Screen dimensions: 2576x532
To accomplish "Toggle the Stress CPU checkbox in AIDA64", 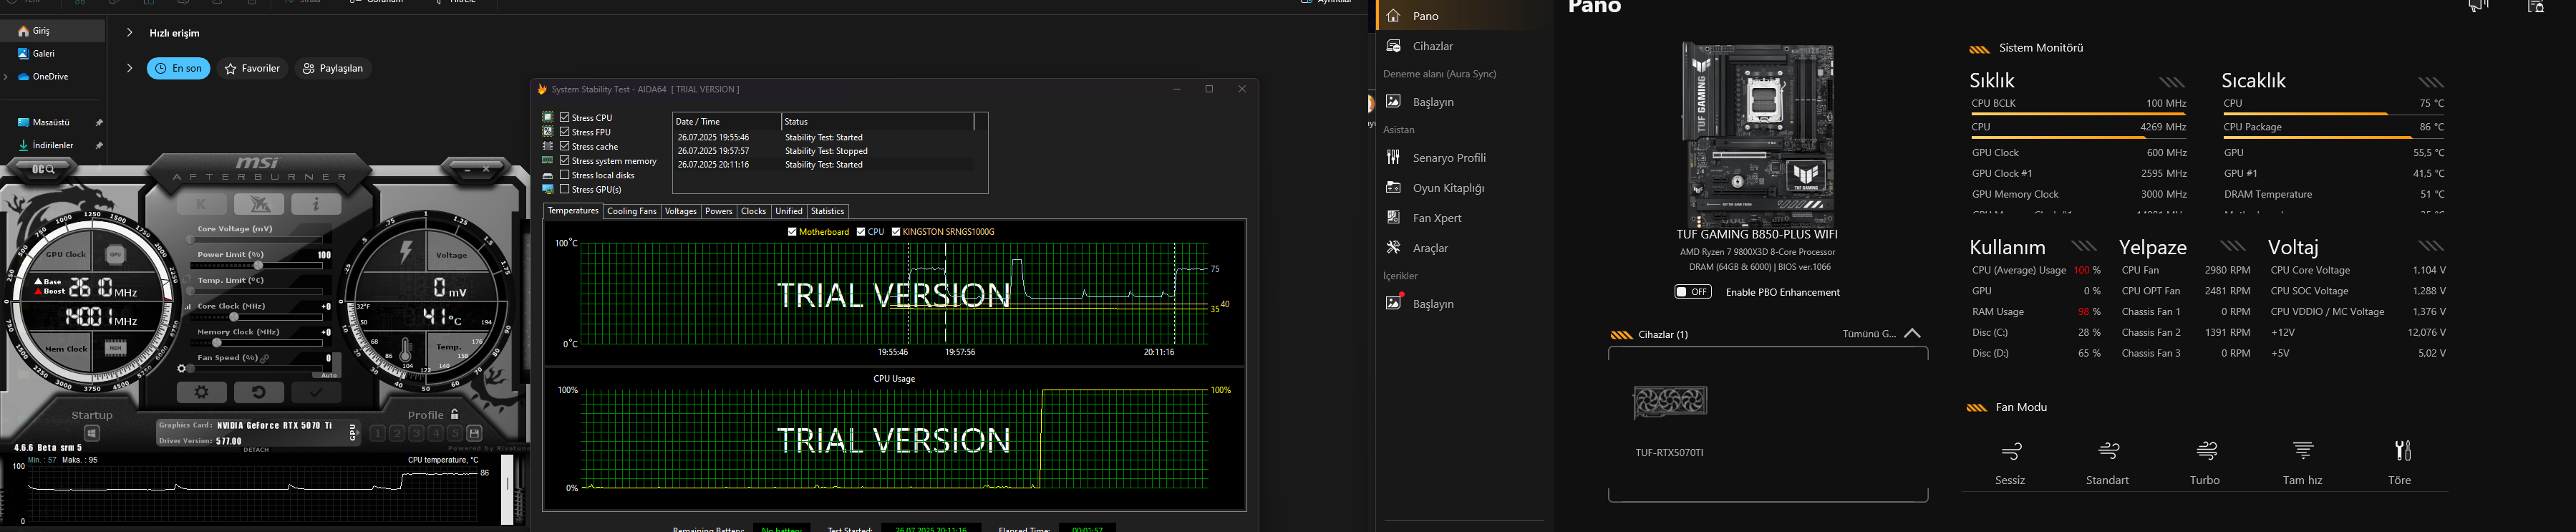I will tap(565, 118).
